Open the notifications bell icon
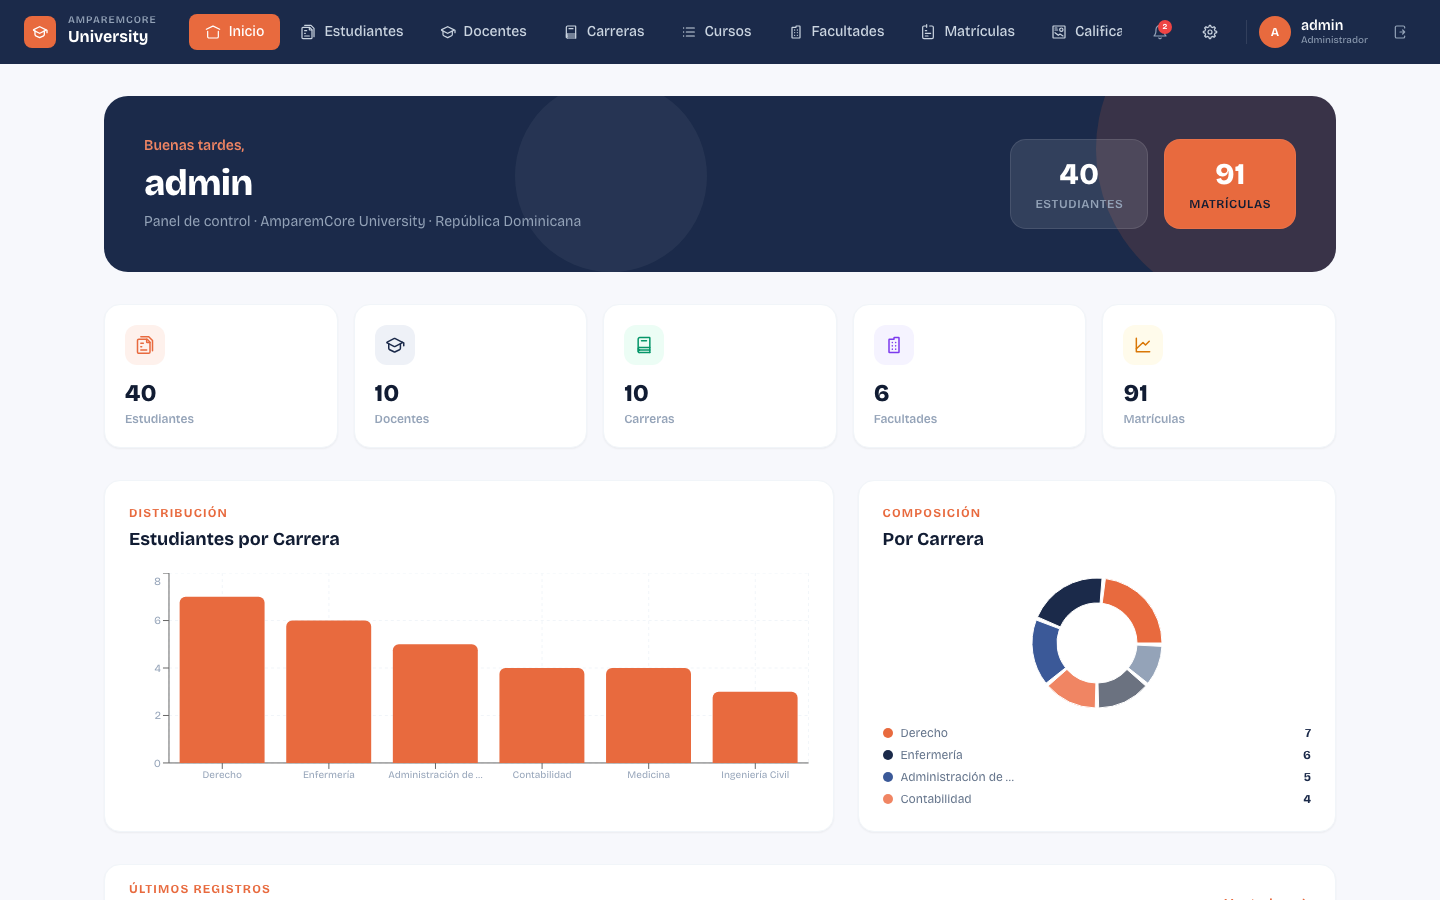Image resolution: width=1440 pixels, height=900 pixels. pos(1160,32)
